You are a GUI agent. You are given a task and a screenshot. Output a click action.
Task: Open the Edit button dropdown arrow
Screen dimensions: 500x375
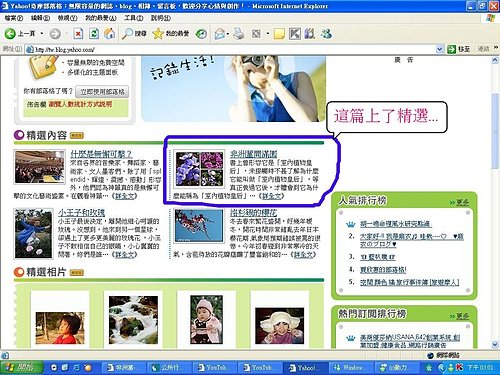click(267, 34)
